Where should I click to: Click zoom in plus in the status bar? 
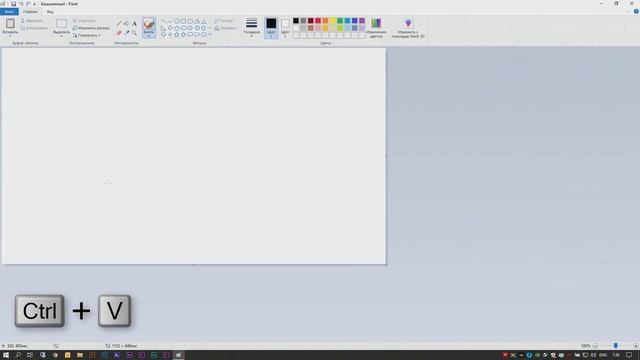(636, 346)
